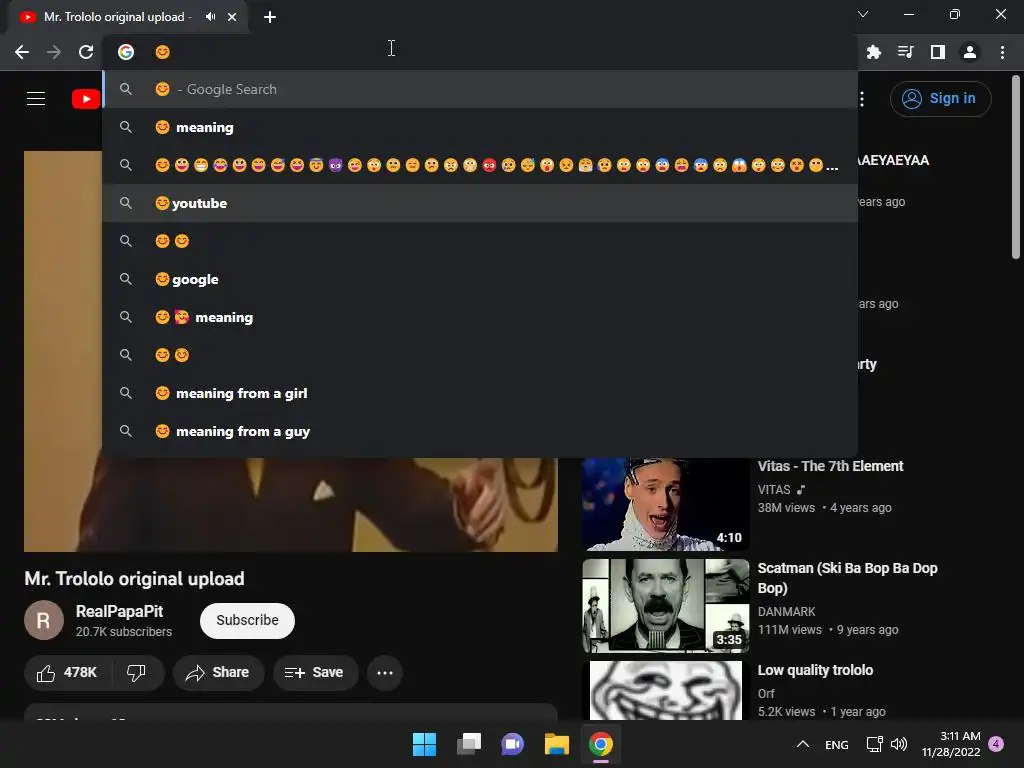
Task: Click the ENG language indicator
Action: 837,744
